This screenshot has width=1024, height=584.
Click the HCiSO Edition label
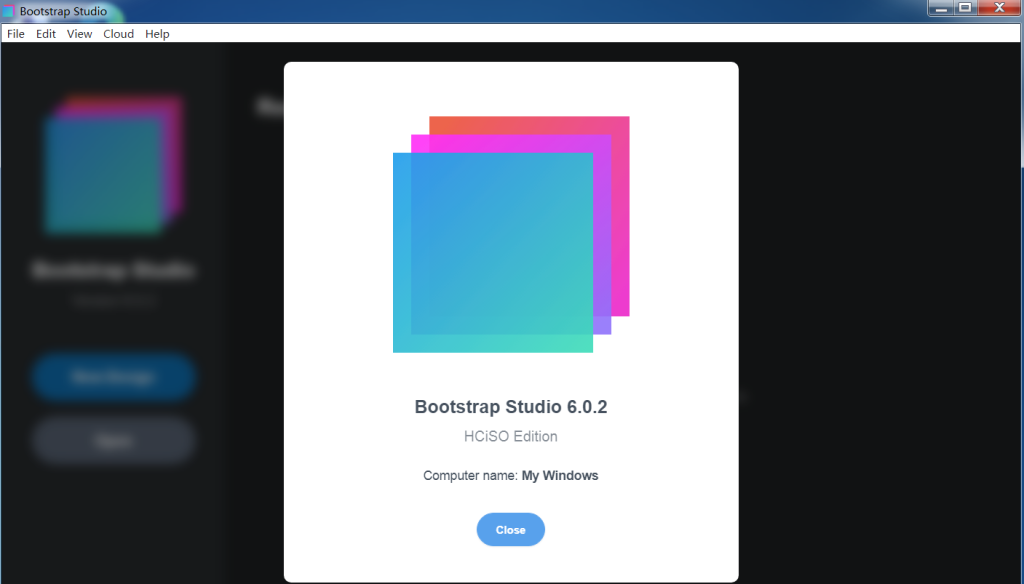(510, 436)
